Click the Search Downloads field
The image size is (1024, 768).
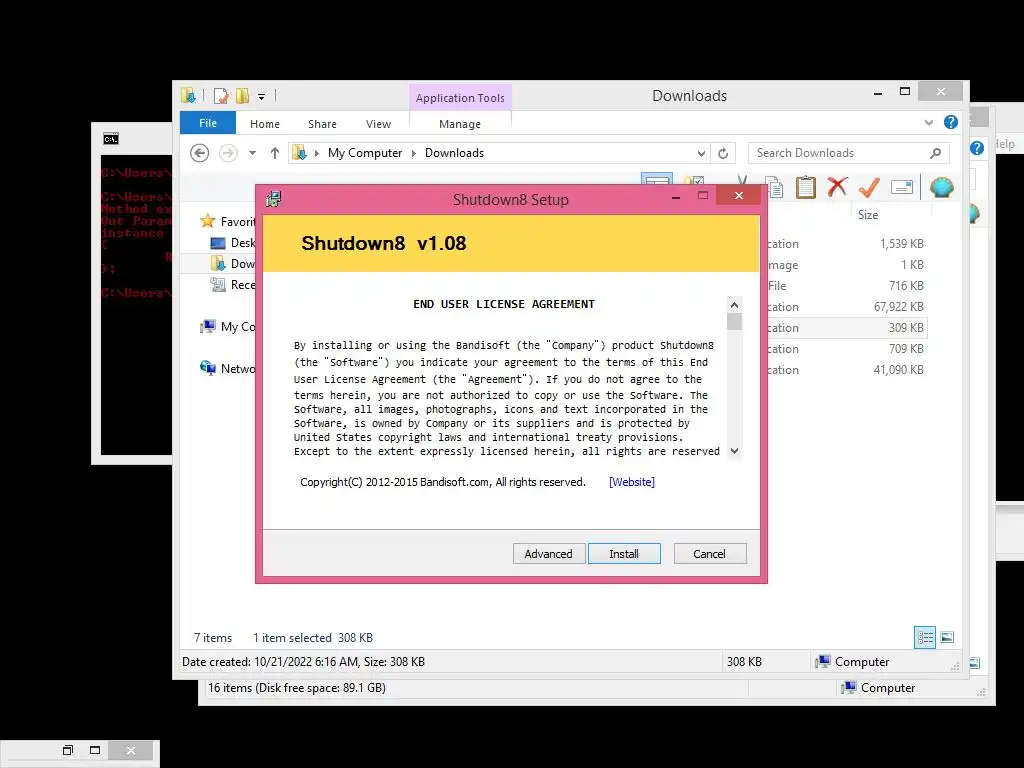(x=848, y=153)
